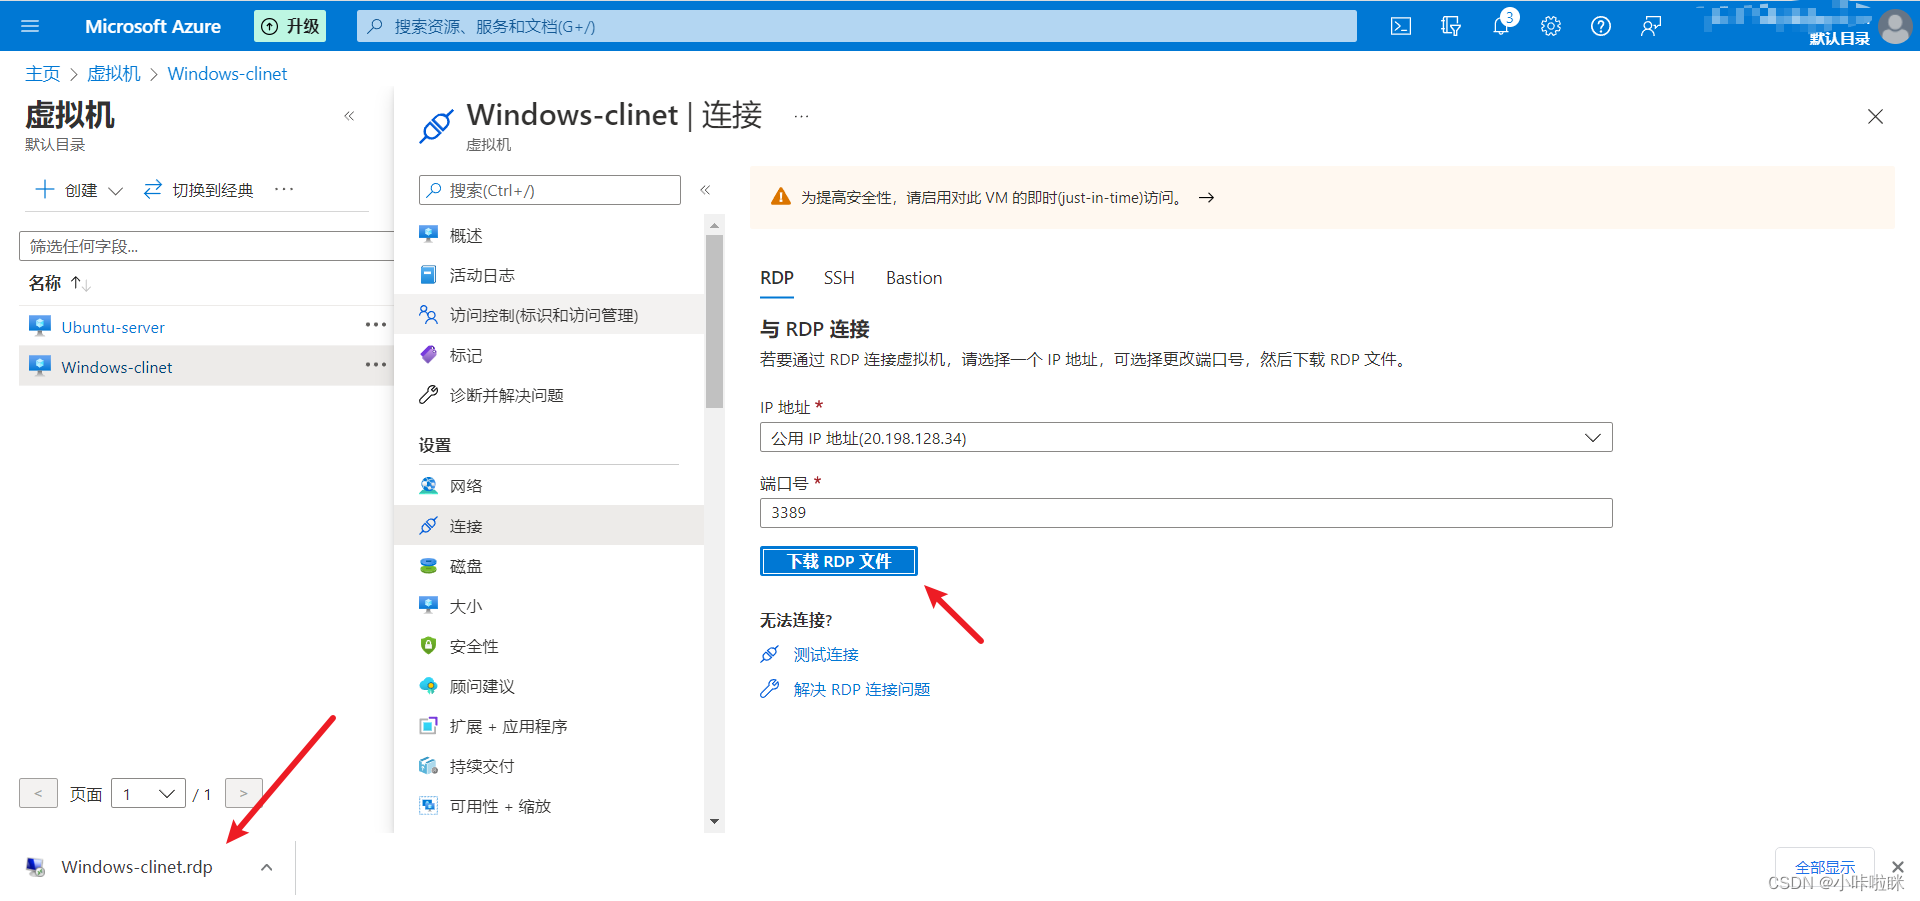Click the resource menu scrollbar thumb
Image resolution: width=1920 pixels, height=901 pixels.
(x=714, y=321)
